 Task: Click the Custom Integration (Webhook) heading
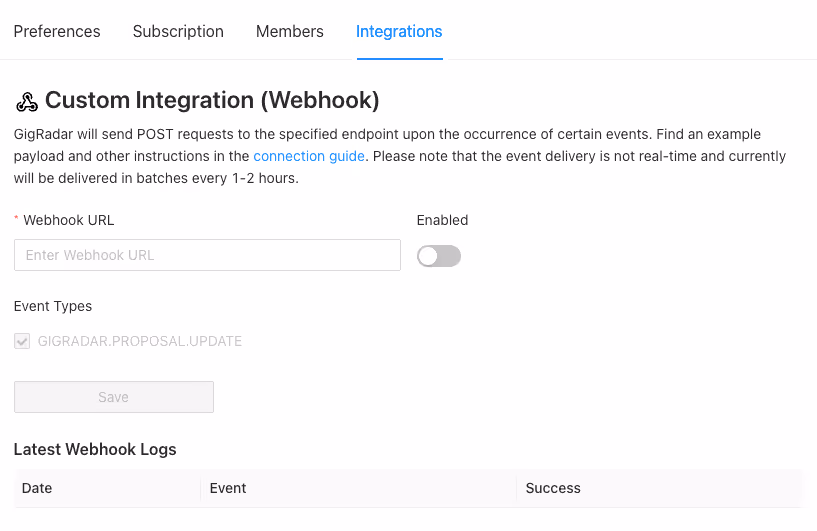212,100
